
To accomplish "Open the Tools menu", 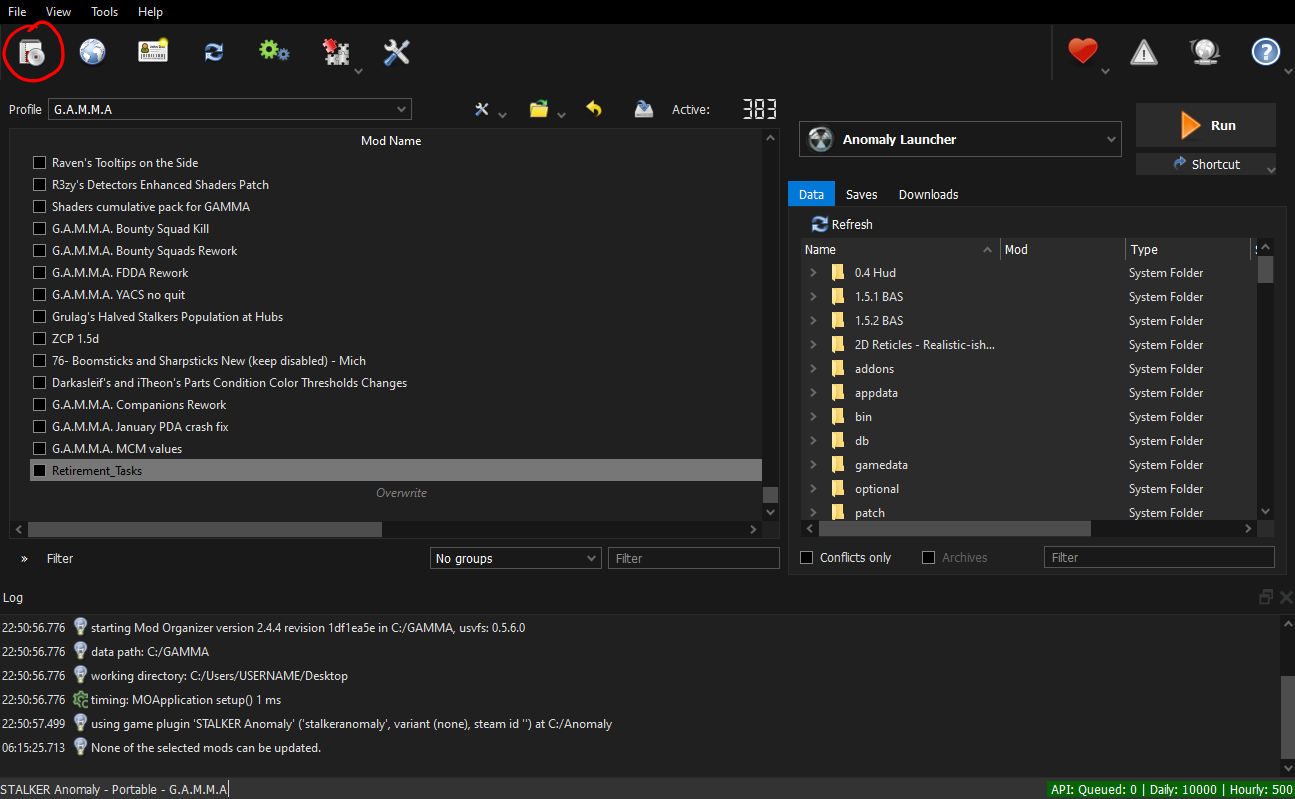I will (x=104, y=11).
